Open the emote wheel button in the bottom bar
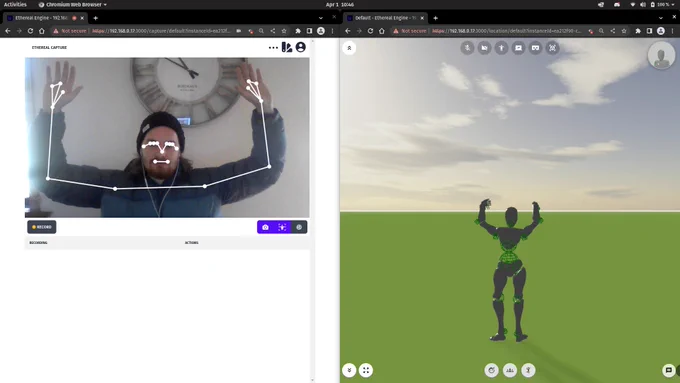Screen dimensions: 680x383 coord(492,370)
